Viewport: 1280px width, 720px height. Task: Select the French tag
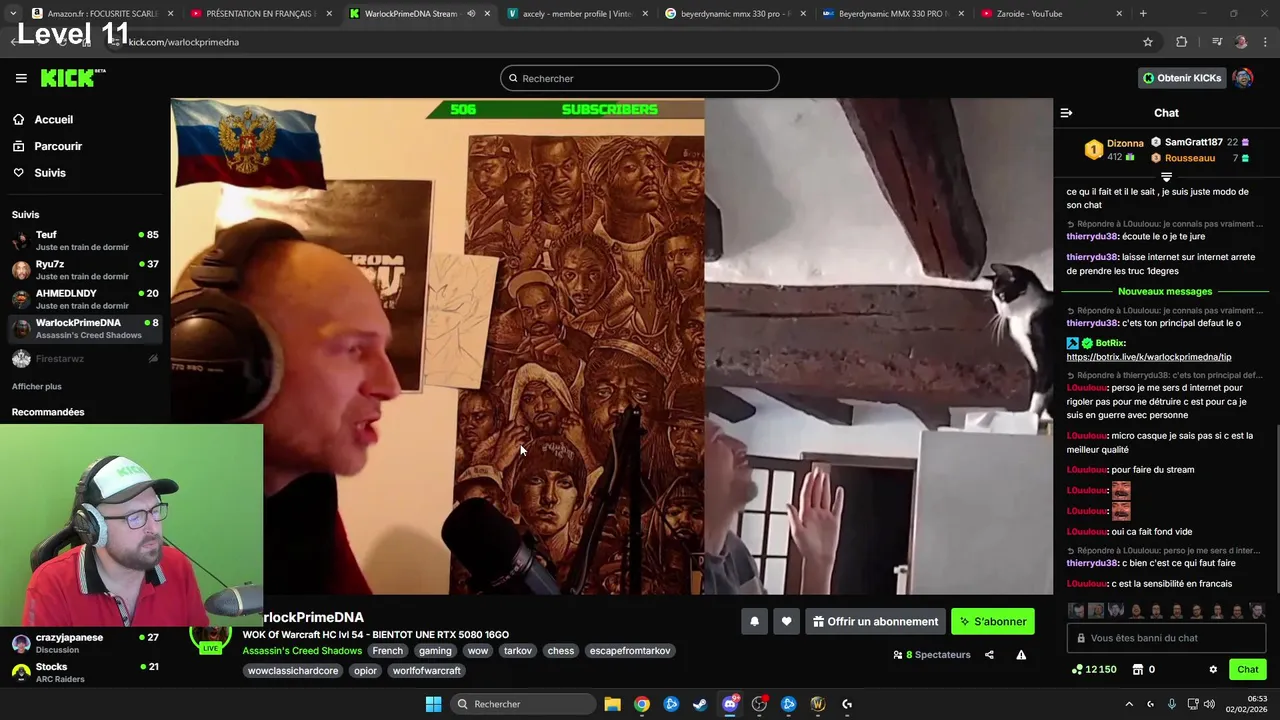(x=388, y=651)
